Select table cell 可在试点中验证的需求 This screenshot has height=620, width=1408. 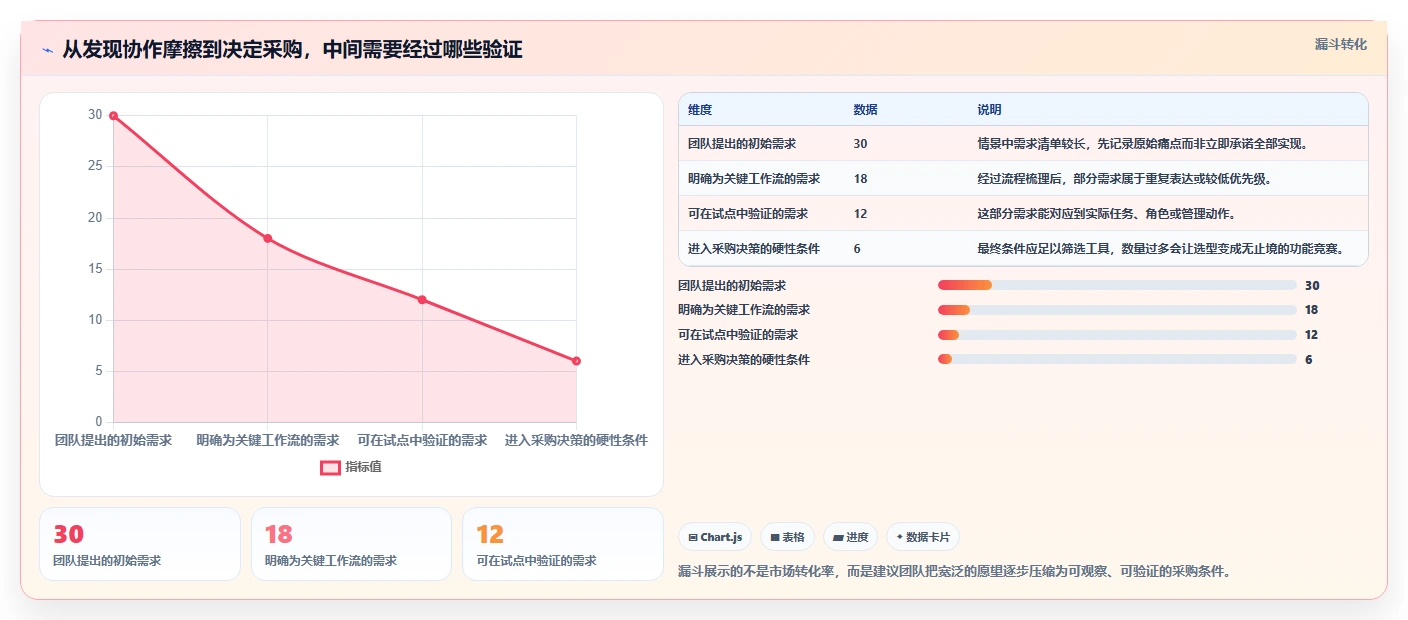point(748,214)
